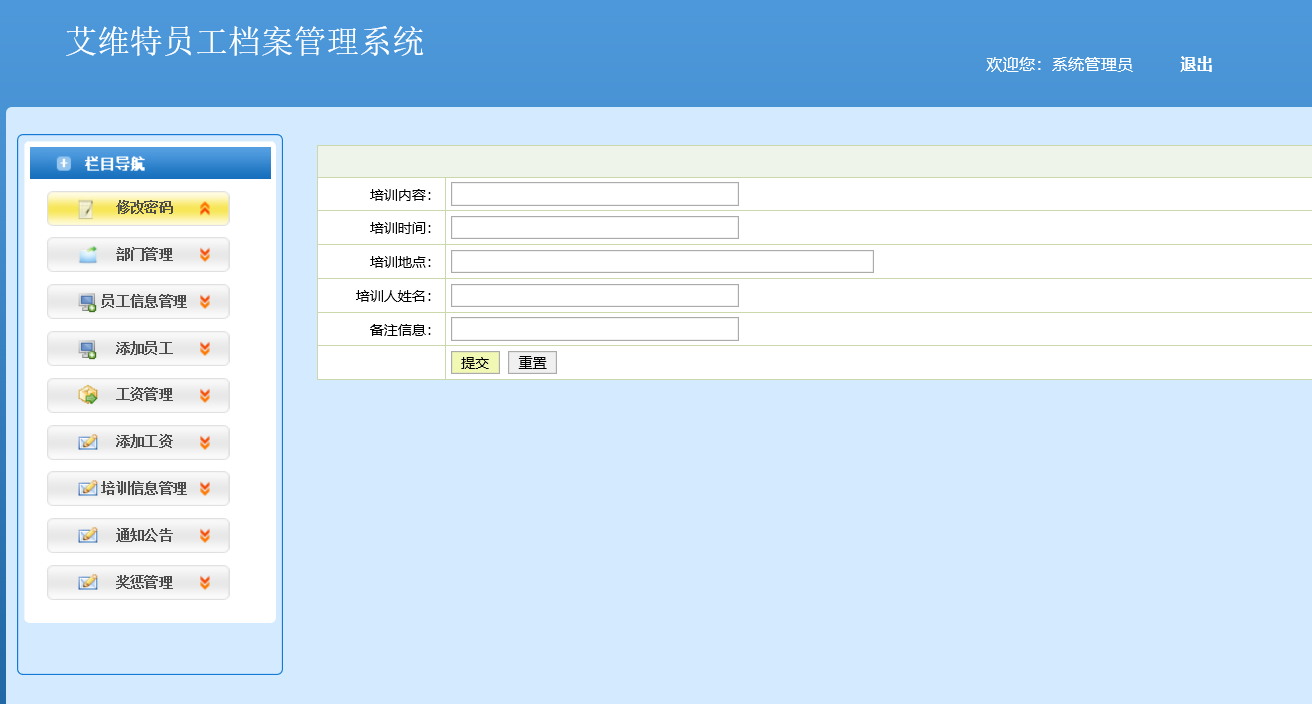This screenshot has width=1312, height=704.
Task: Focus the 培训地点 input field
Action: coord(662,262)
